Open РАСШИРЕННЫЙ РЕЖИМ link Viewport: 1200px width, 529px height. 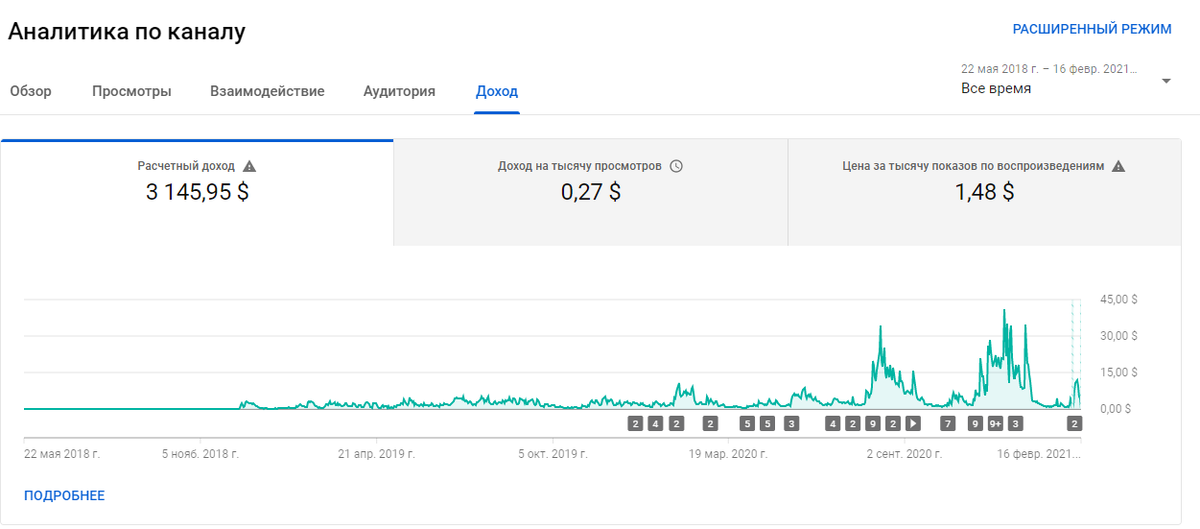[x=1092, y=29]
